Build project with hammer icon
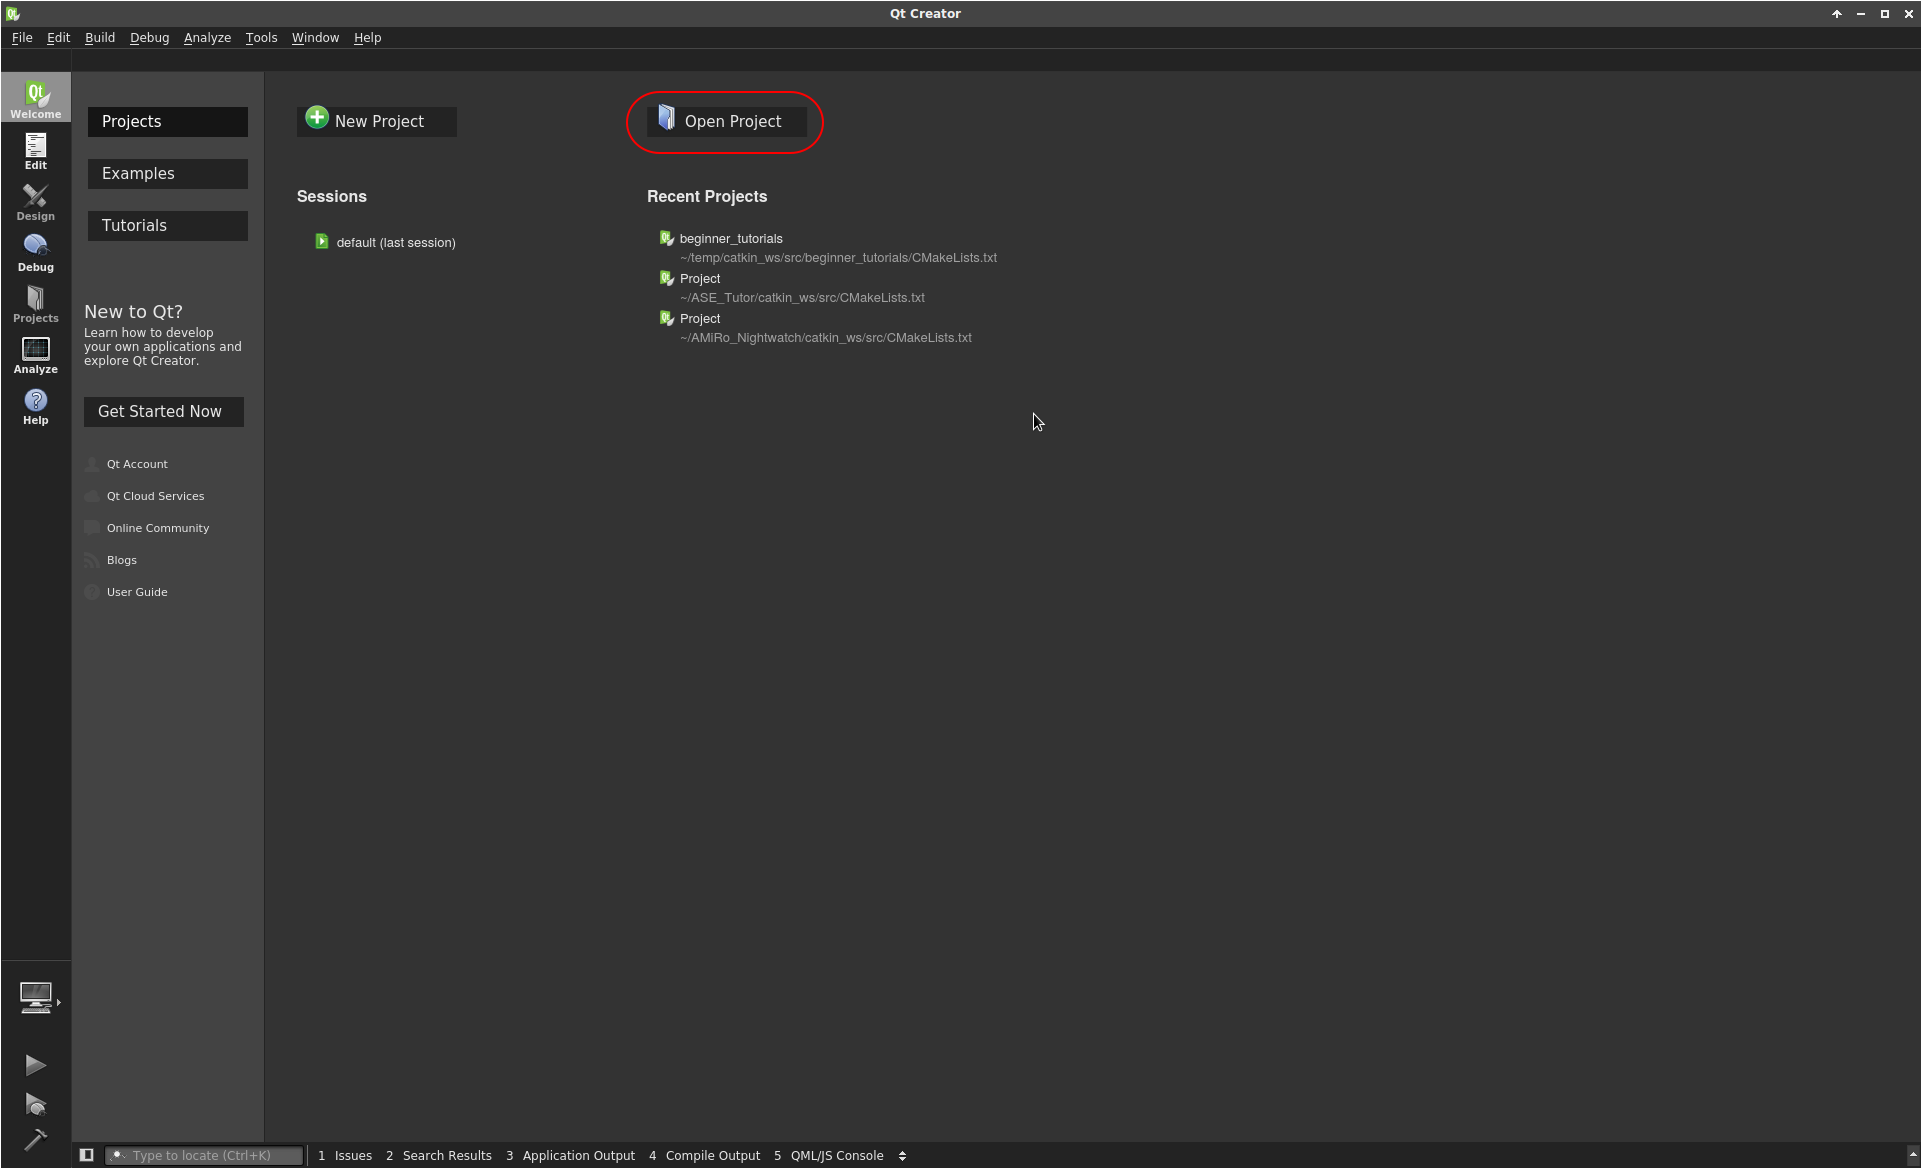Viewport: 1922px width, 1169px height. (35, 1140)
